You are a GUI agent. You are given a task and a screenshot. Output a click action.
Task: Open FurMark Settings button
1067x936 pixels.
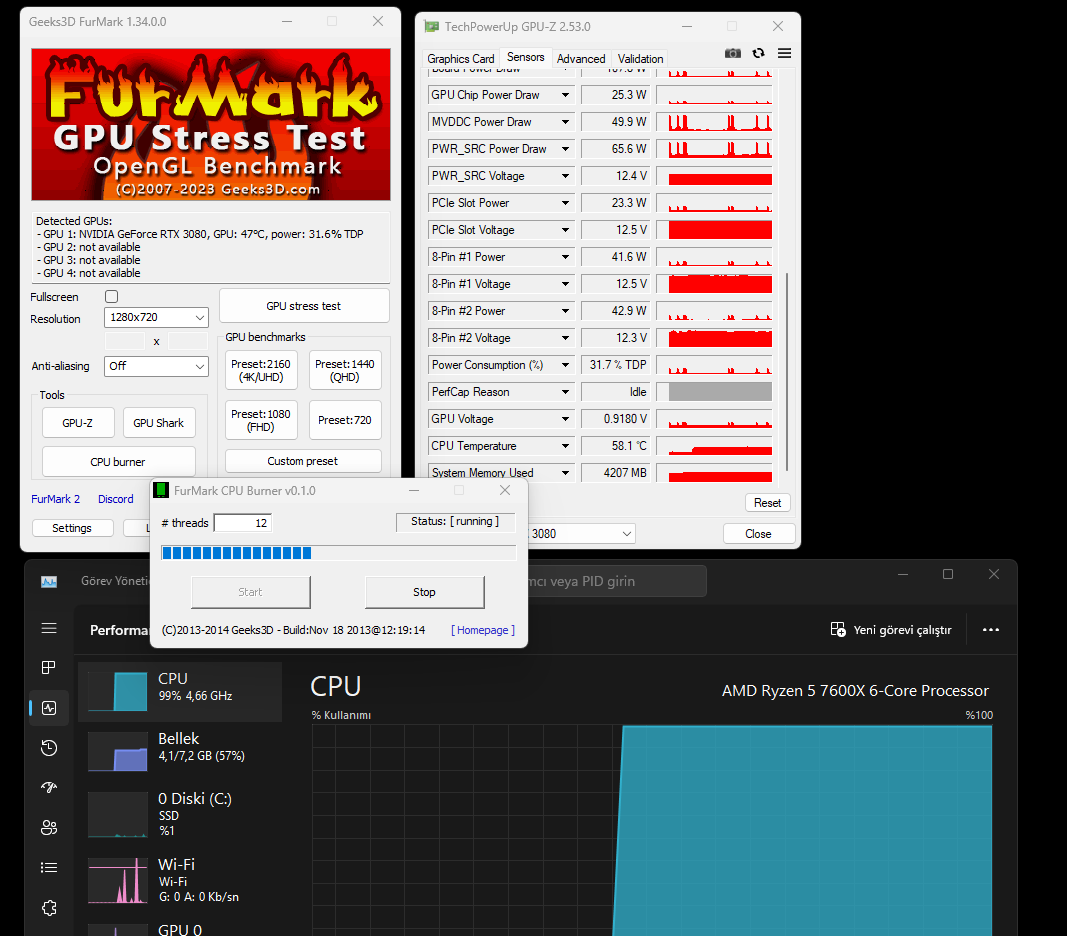tap(72, 528)
